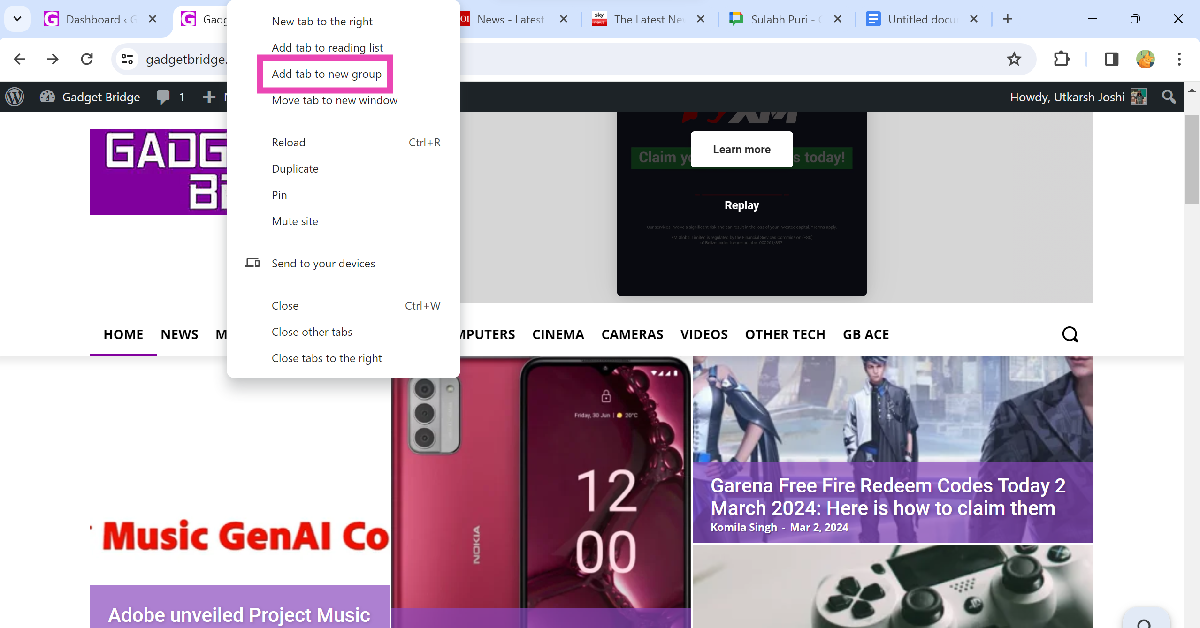This screenshot has height=628, width=1200.
Task: Open Howdy, Utkarsh Joshi account menu
Action: pos(1080,97)
